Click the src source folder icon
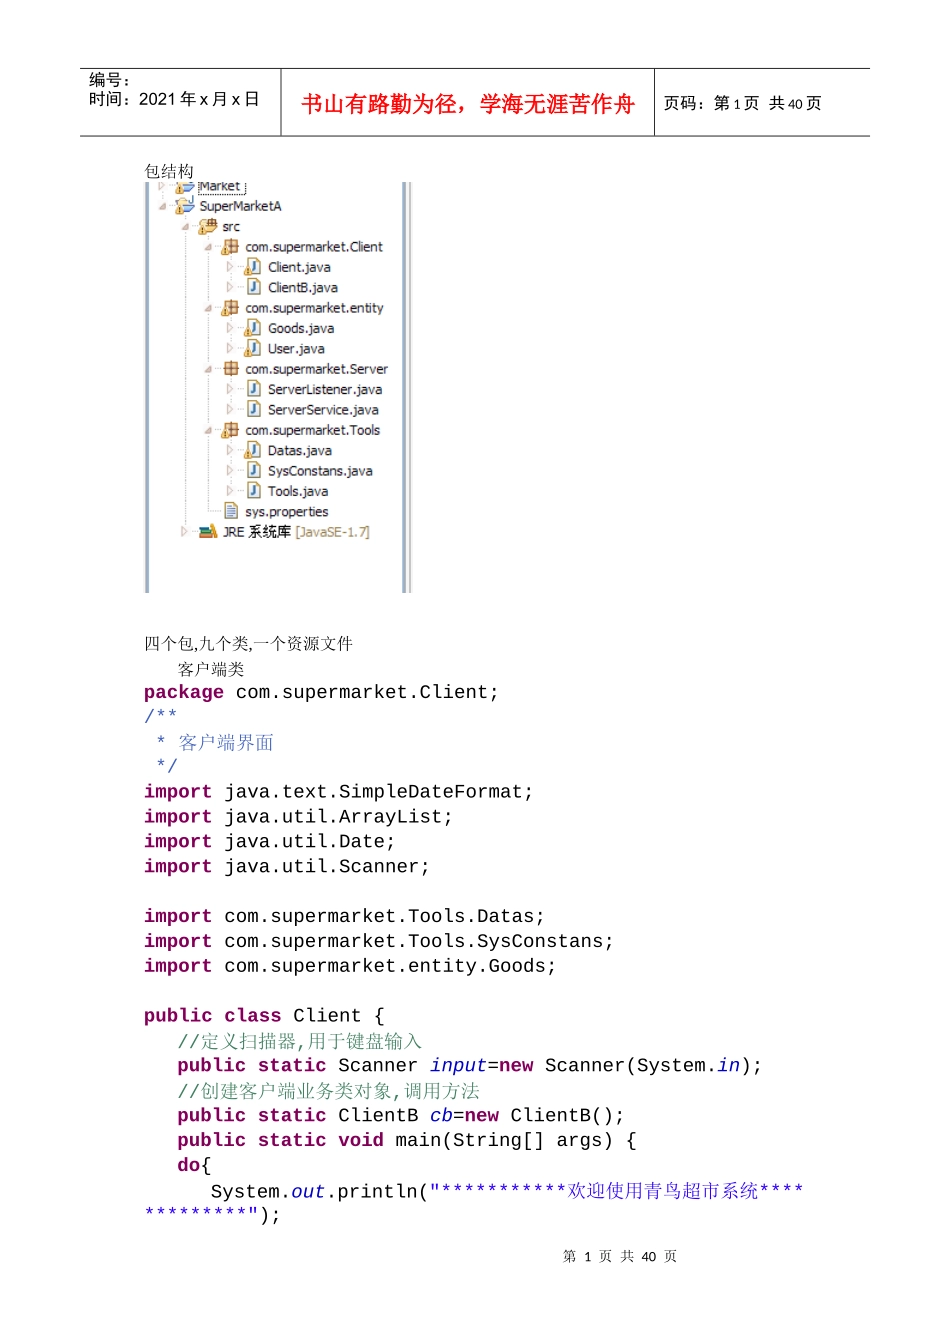Image resolution: width=950 pixels, height=1344 pixels. (208, 227)
